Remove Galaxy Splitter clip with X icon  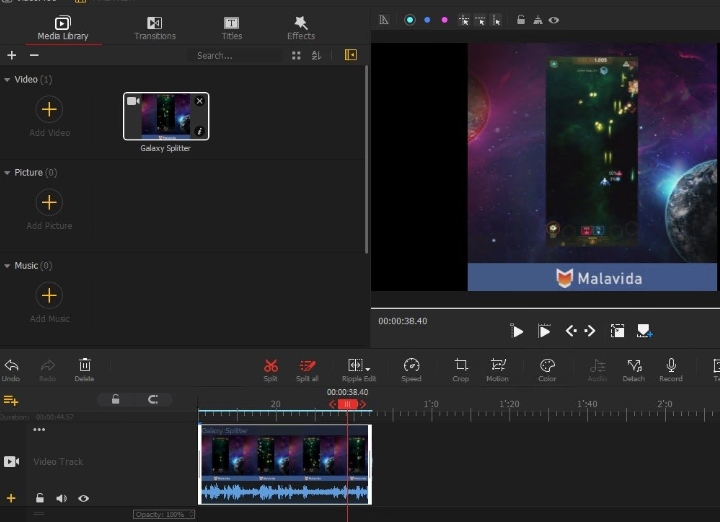pos(199,101)
